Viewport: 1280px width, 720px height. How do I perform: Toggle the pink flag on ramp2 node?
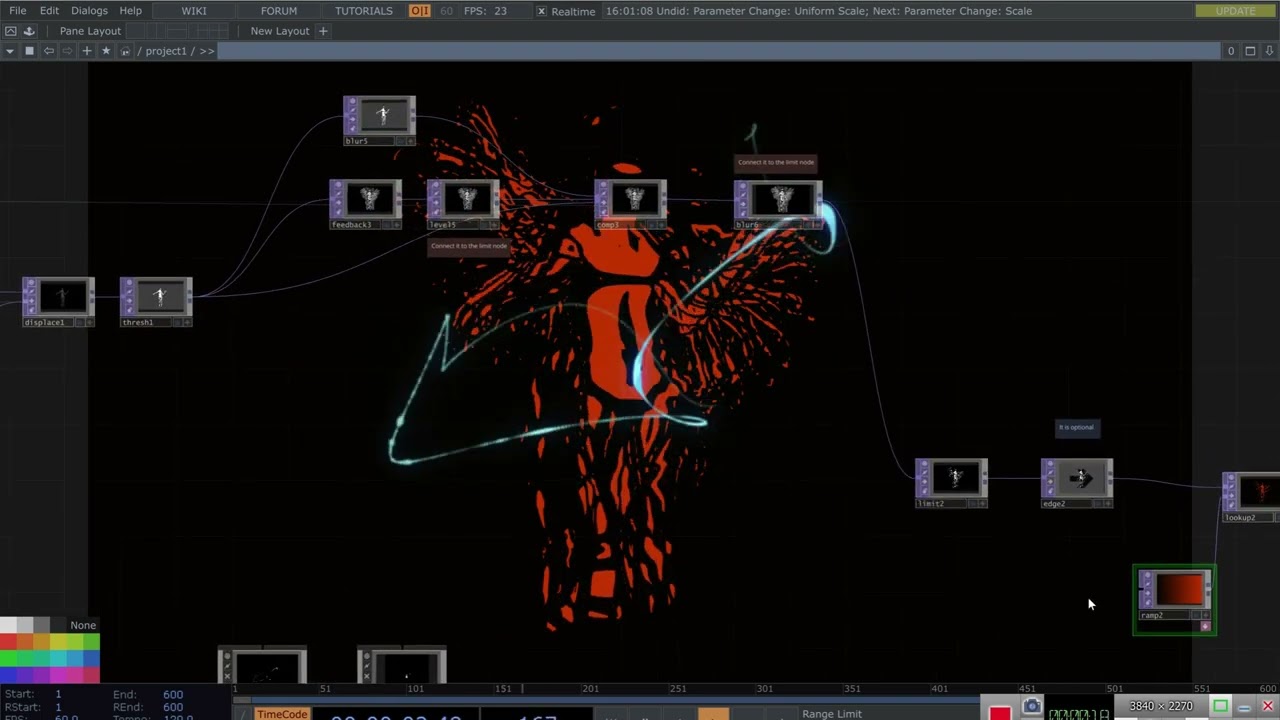point(1205,626)
